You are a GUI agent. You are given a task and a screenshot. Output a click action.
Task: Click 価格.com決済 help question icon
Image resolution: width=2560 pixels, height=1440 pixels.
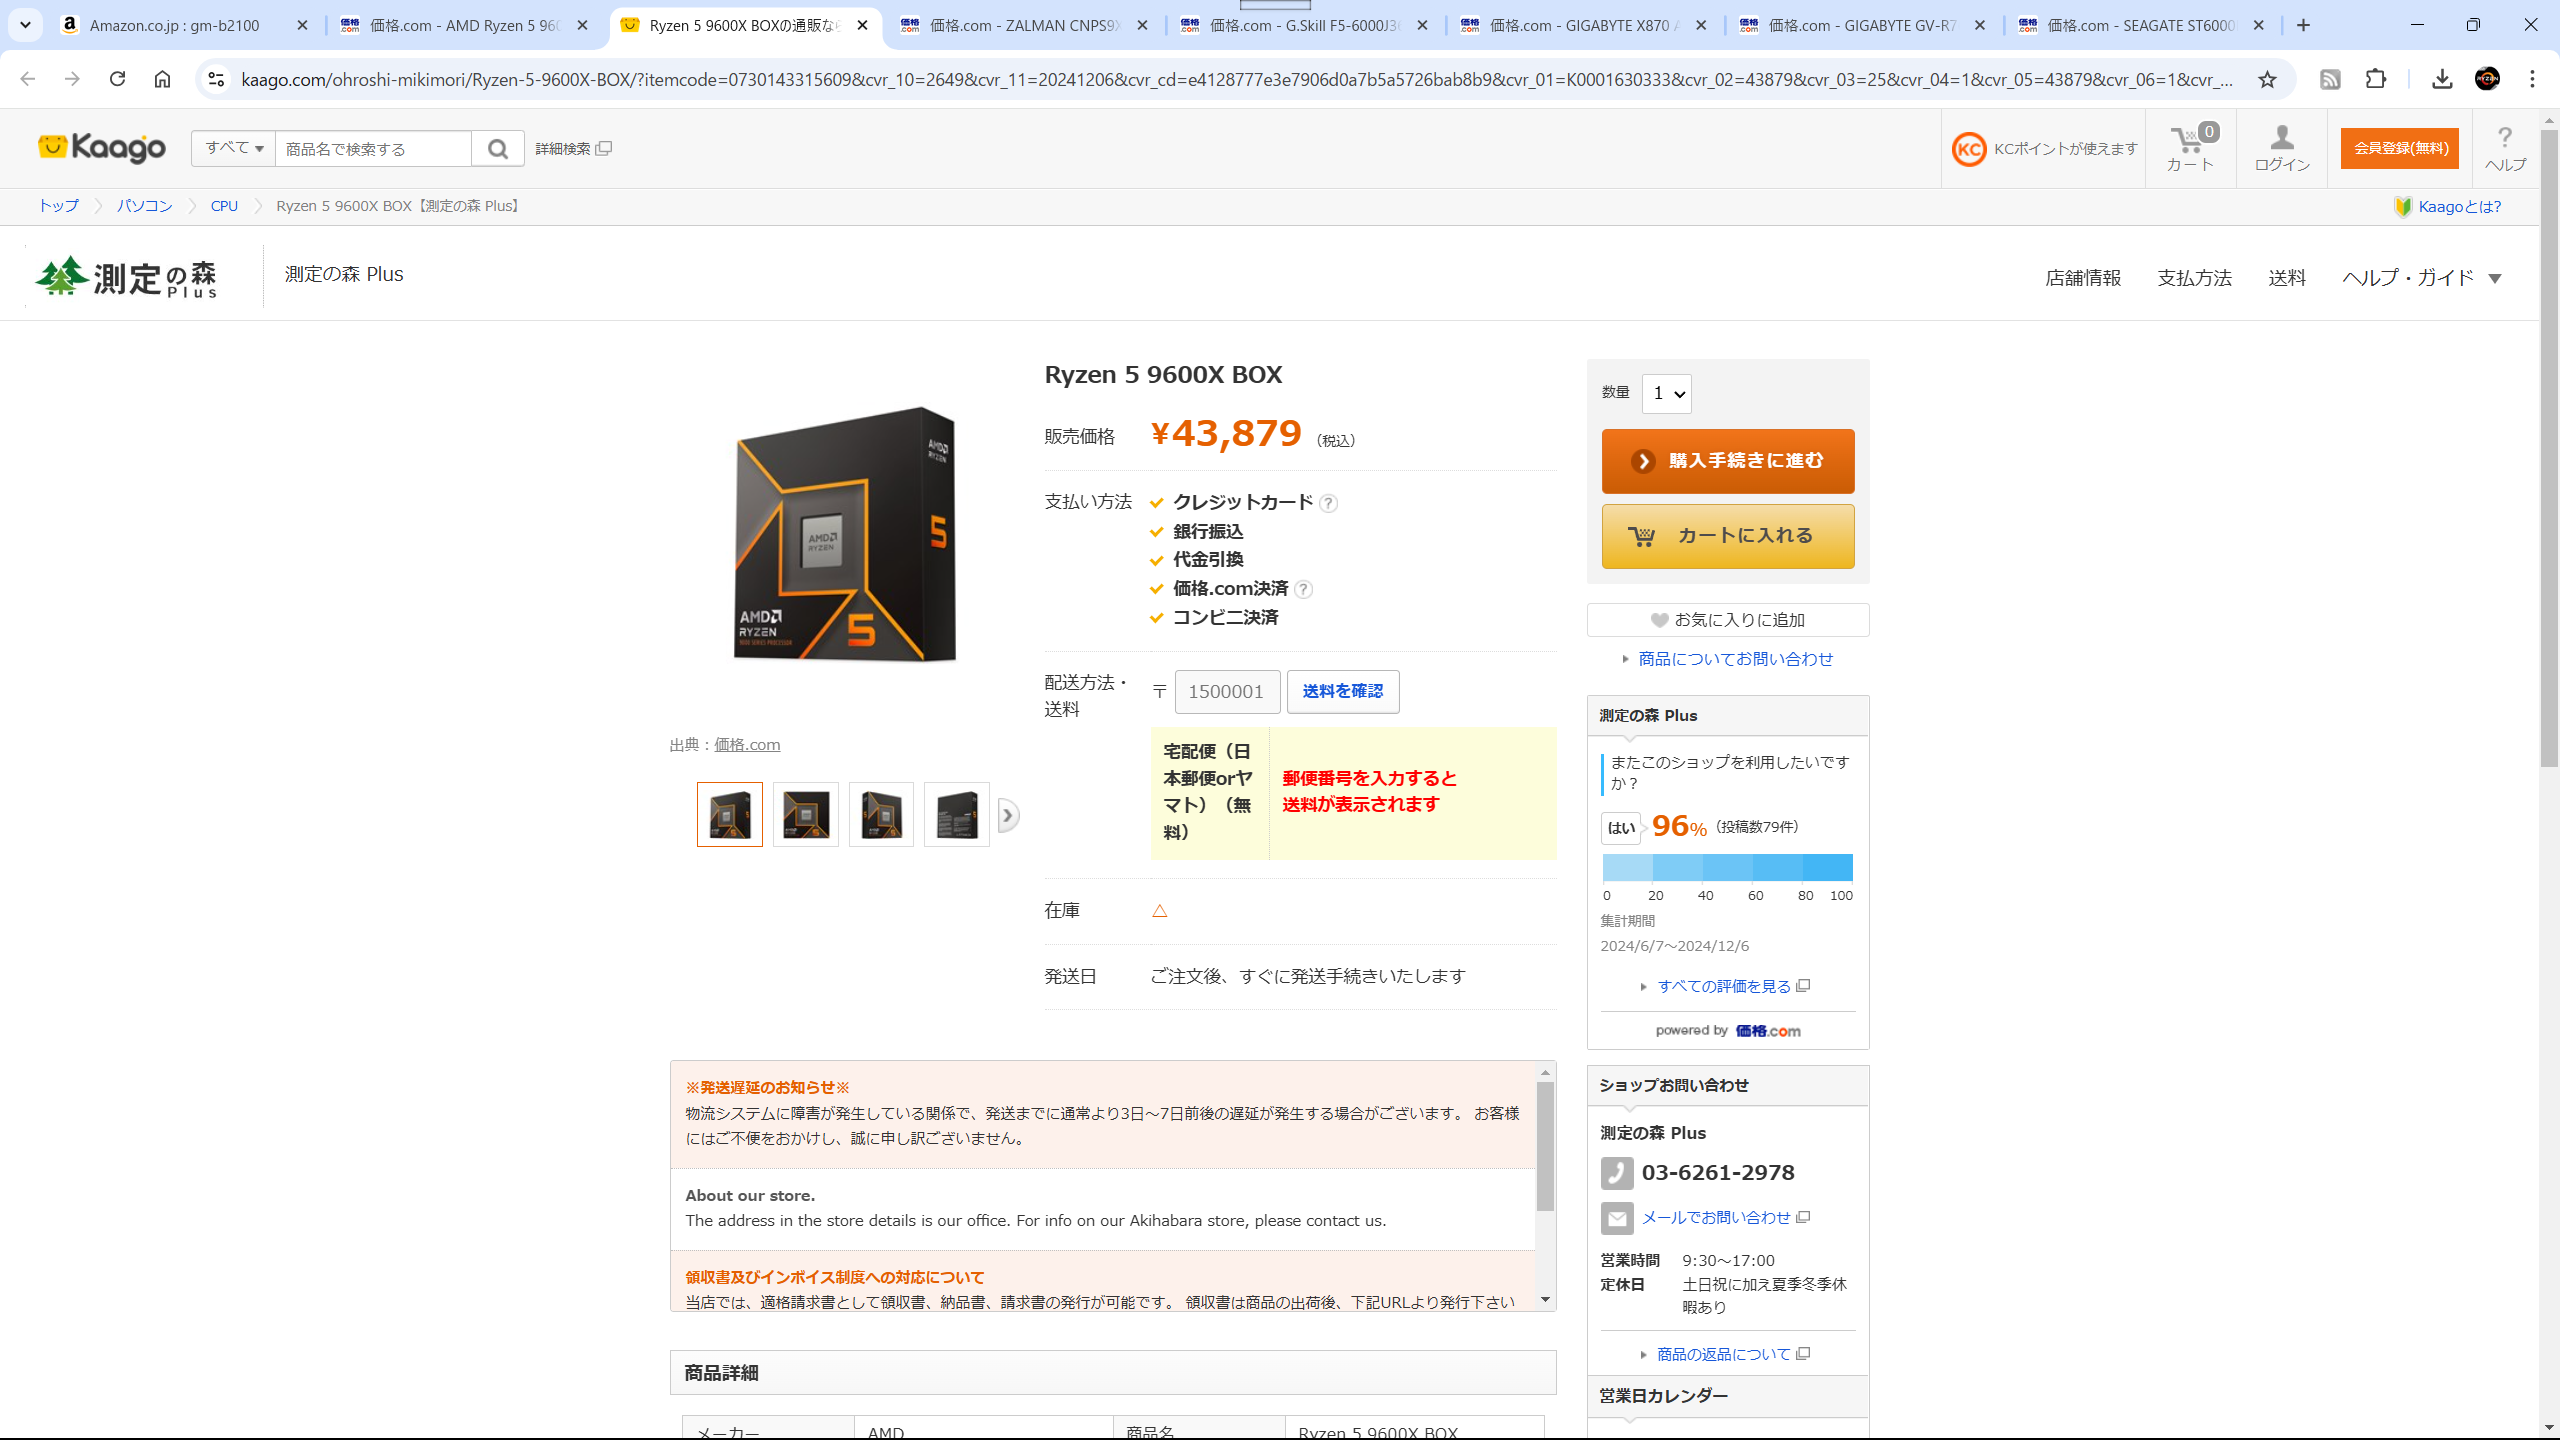tap(1303, 589)
